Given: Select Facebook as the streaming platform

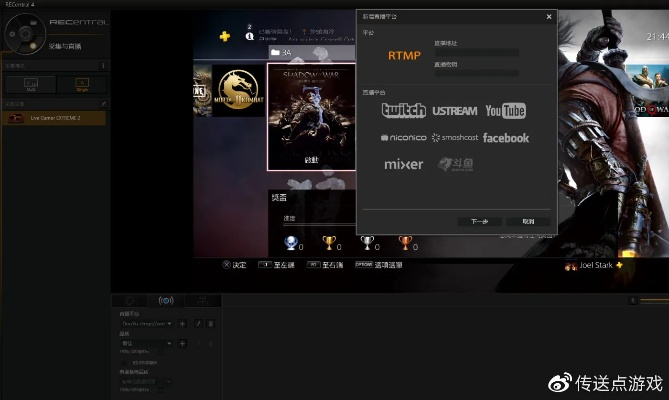Looking at the screenshot, I should [x=506, y=138].
